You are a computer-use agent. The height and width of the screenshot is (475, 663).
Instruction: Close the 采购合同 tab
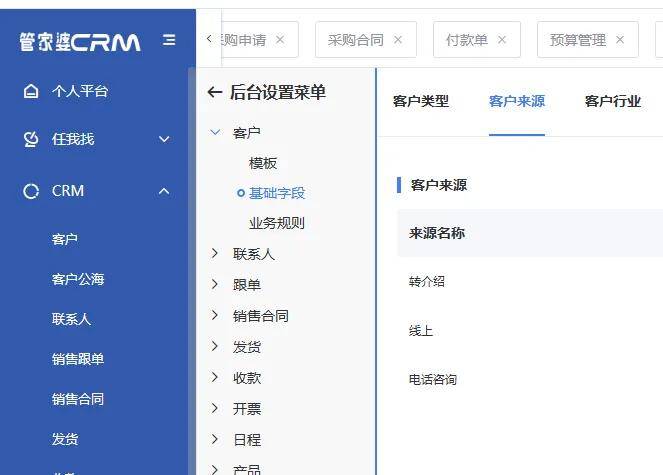[398, 40]
